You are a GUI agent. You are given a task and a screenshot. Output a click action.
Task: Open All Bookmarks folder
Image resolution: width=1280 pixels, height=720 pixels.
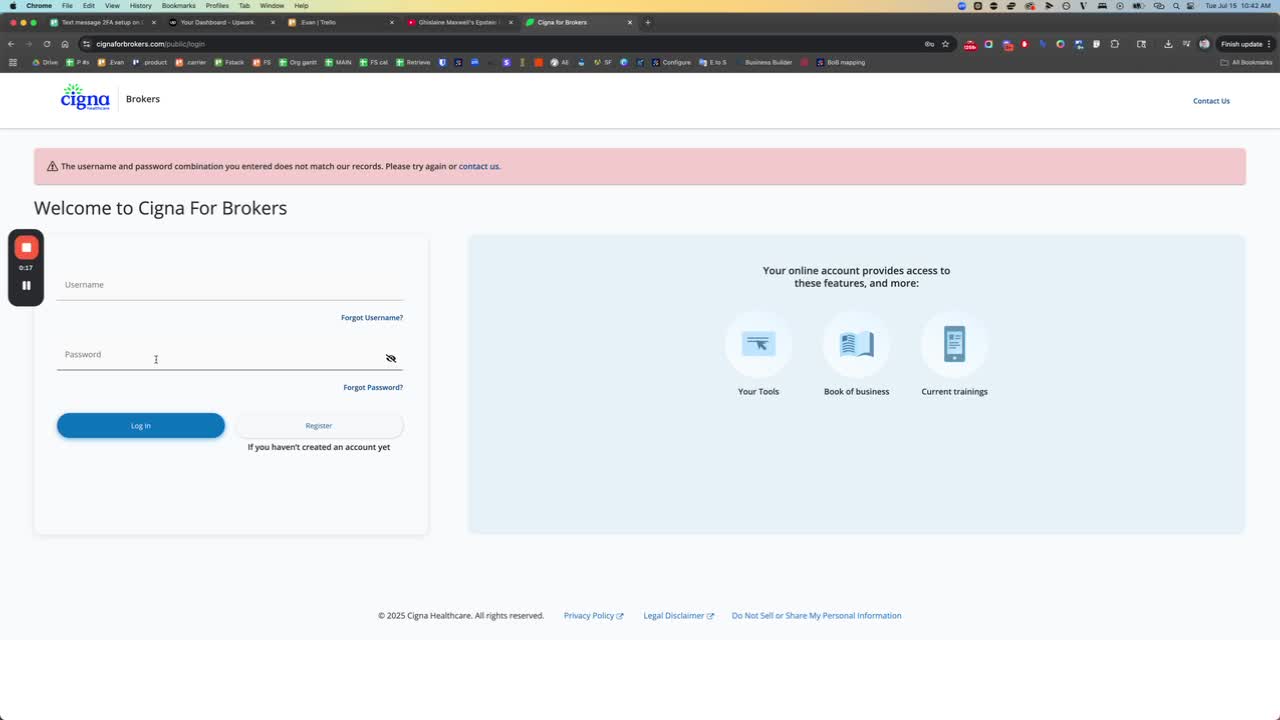coord(1246,62)
